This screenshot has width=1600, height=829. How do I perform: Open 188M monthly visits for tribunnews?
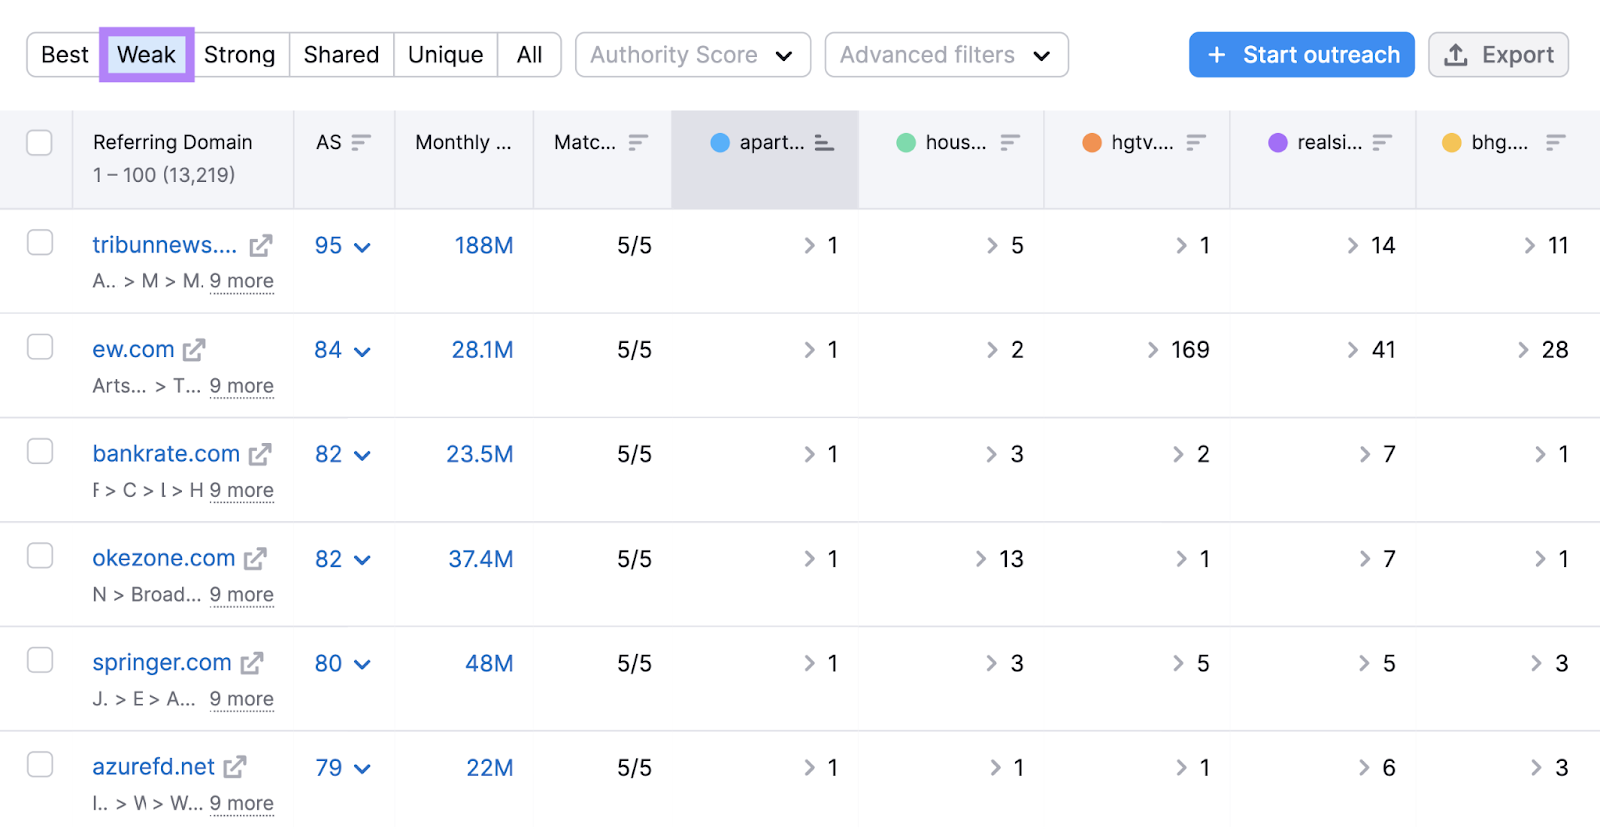(484, 245)
